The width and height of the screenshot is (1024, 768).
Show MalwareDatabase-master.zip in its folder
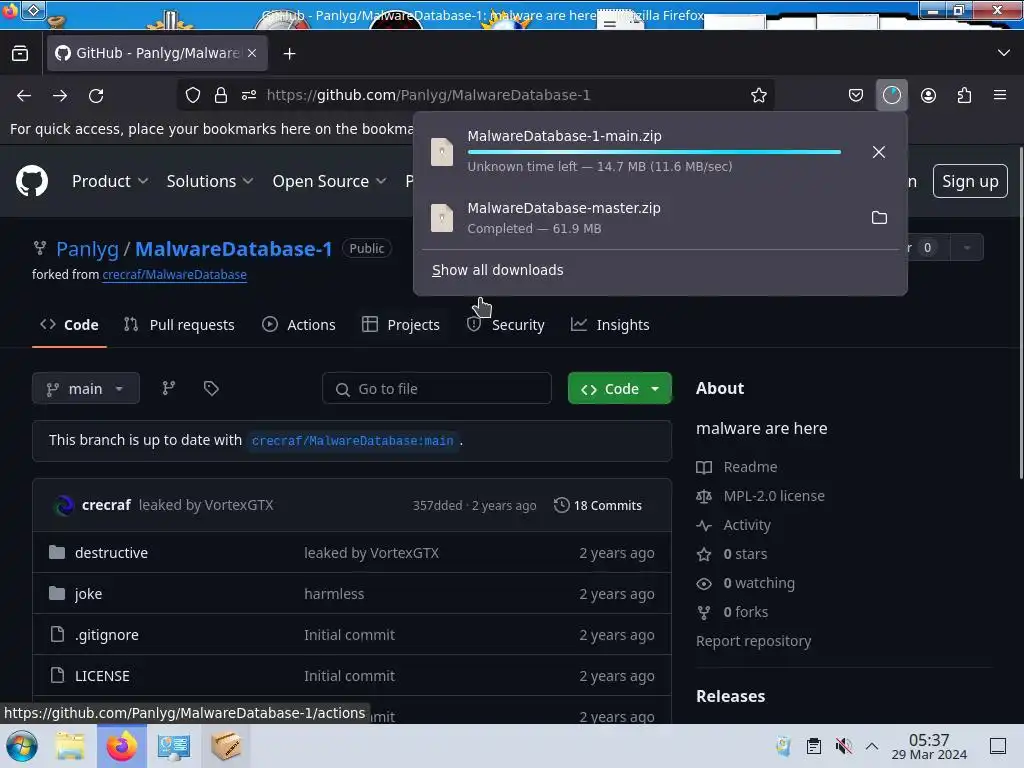(x=879, y=217)
